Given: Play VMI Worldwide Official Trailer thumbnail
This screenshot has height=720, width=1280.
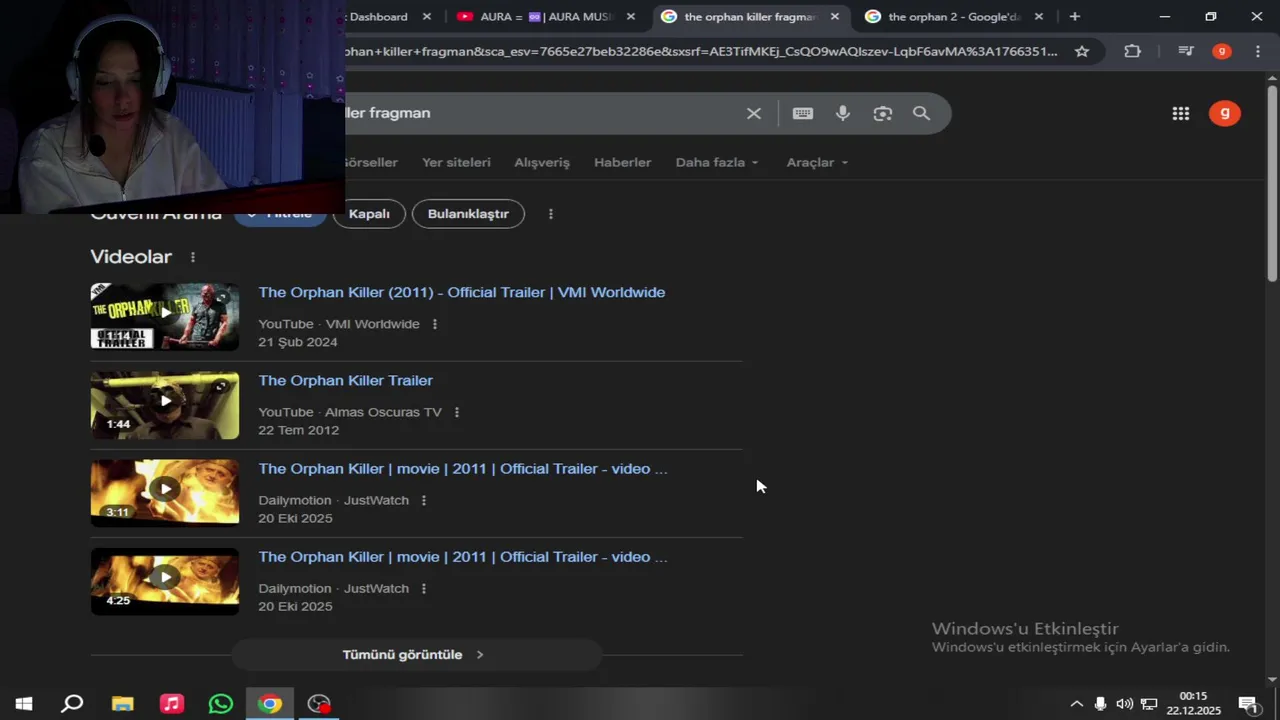Looking at the screenshot, I should tap(165, 316).
